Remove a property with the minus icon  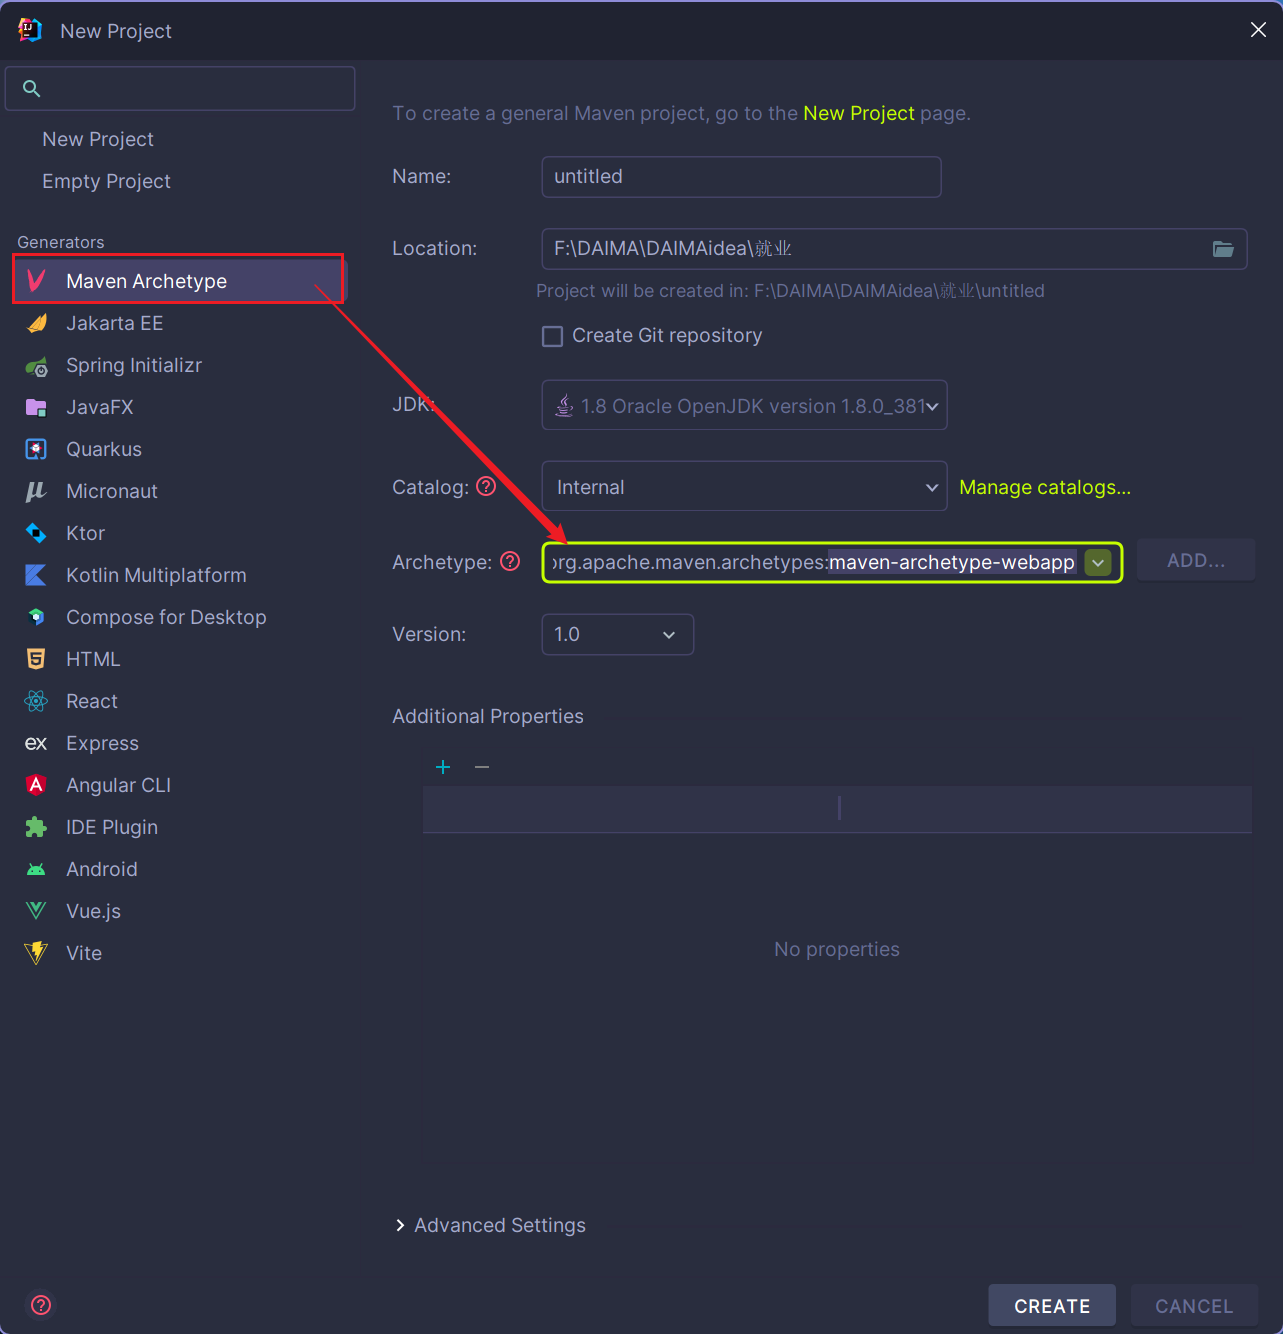pyautogui.click(x=482, y=767)
